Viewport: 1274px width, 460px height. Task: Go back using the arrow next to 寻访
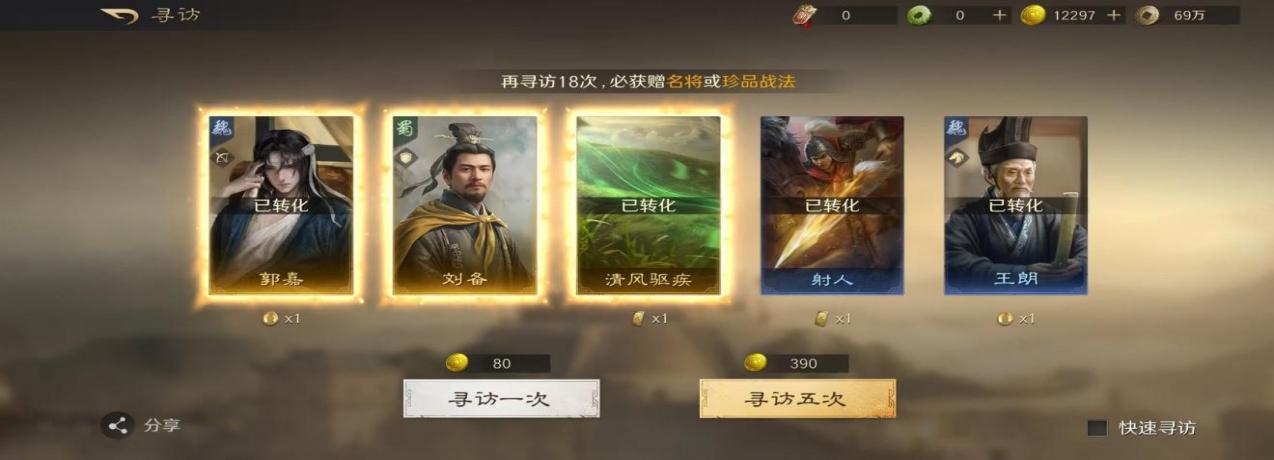[119, 16]
